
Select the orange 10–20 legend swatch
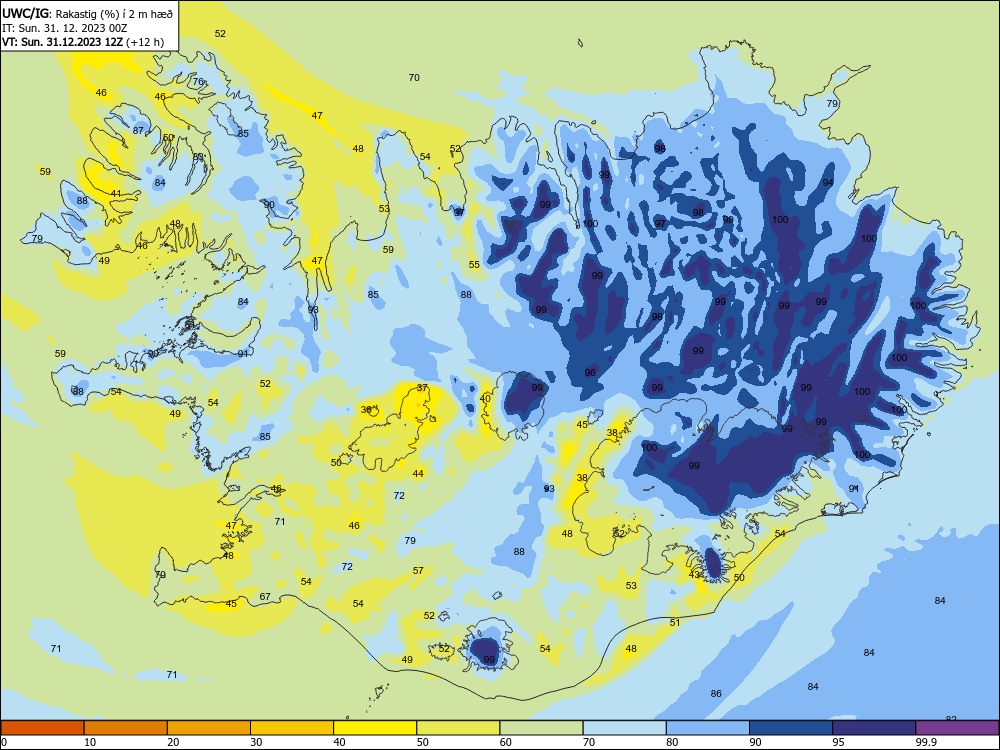click(126, 728)
